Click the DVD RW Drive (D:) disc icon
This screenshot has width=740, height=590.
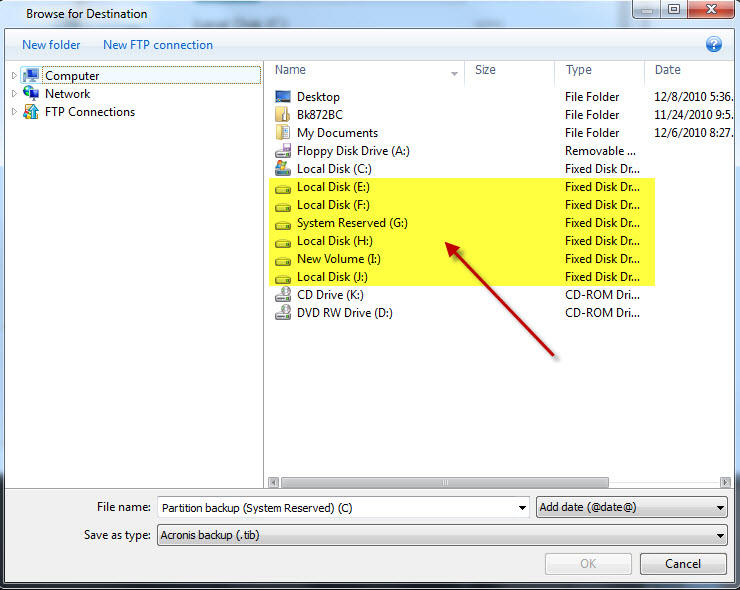coord(283,312)
